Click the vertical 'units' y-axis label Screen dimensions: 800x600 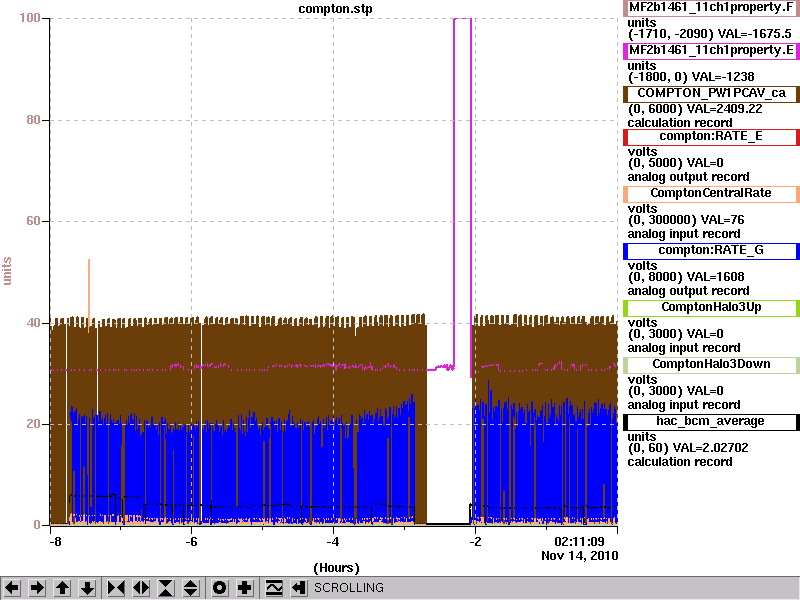tap(7, 271)
